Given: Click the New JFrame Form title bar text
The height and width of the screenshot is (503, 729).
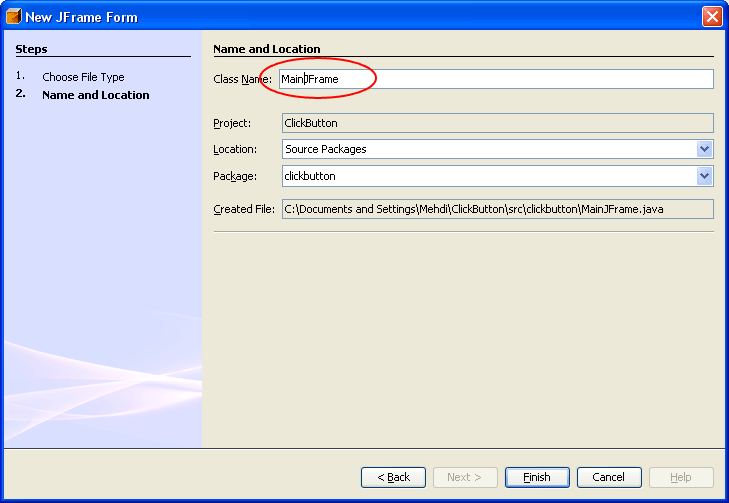Looking at the screenshot, I should (x=82, y=17).
